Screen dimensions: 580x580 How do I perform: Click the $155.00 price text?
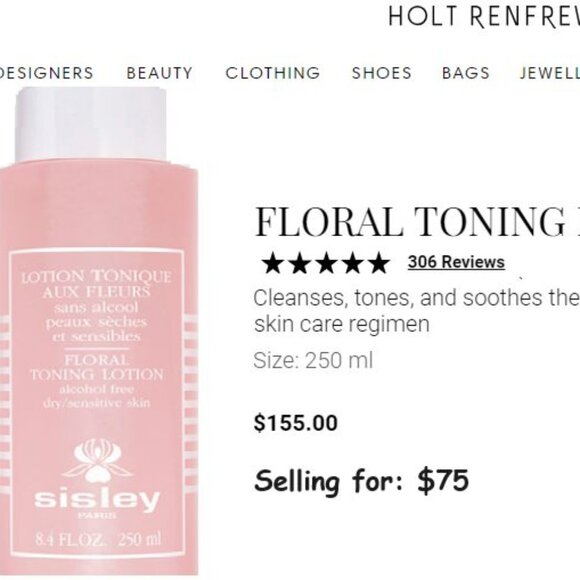[296, 423]
